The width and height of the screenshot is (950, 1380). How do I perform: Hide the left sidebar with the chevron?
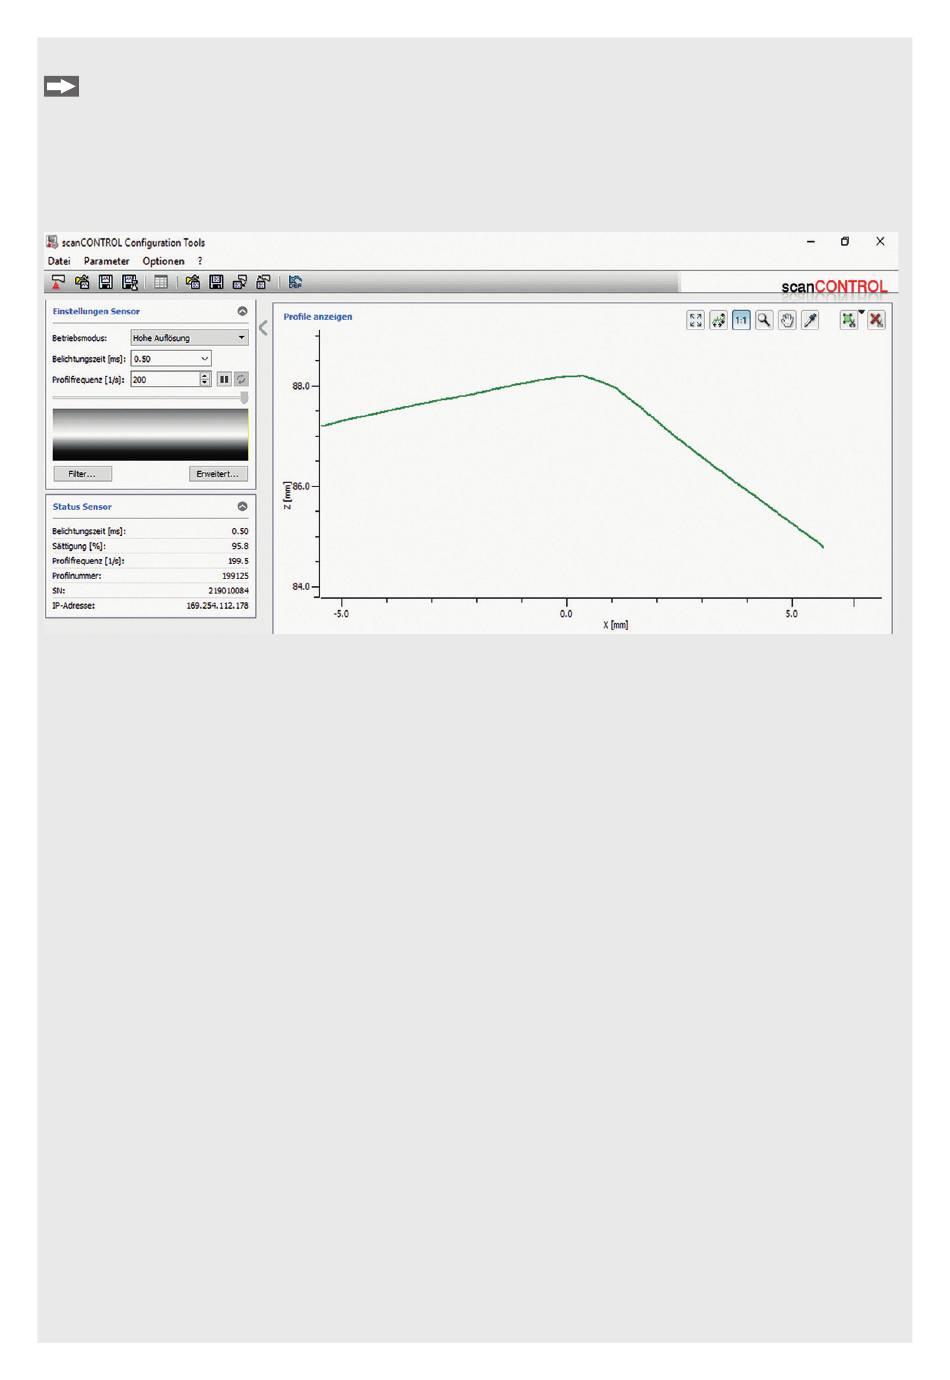[264, 328]
